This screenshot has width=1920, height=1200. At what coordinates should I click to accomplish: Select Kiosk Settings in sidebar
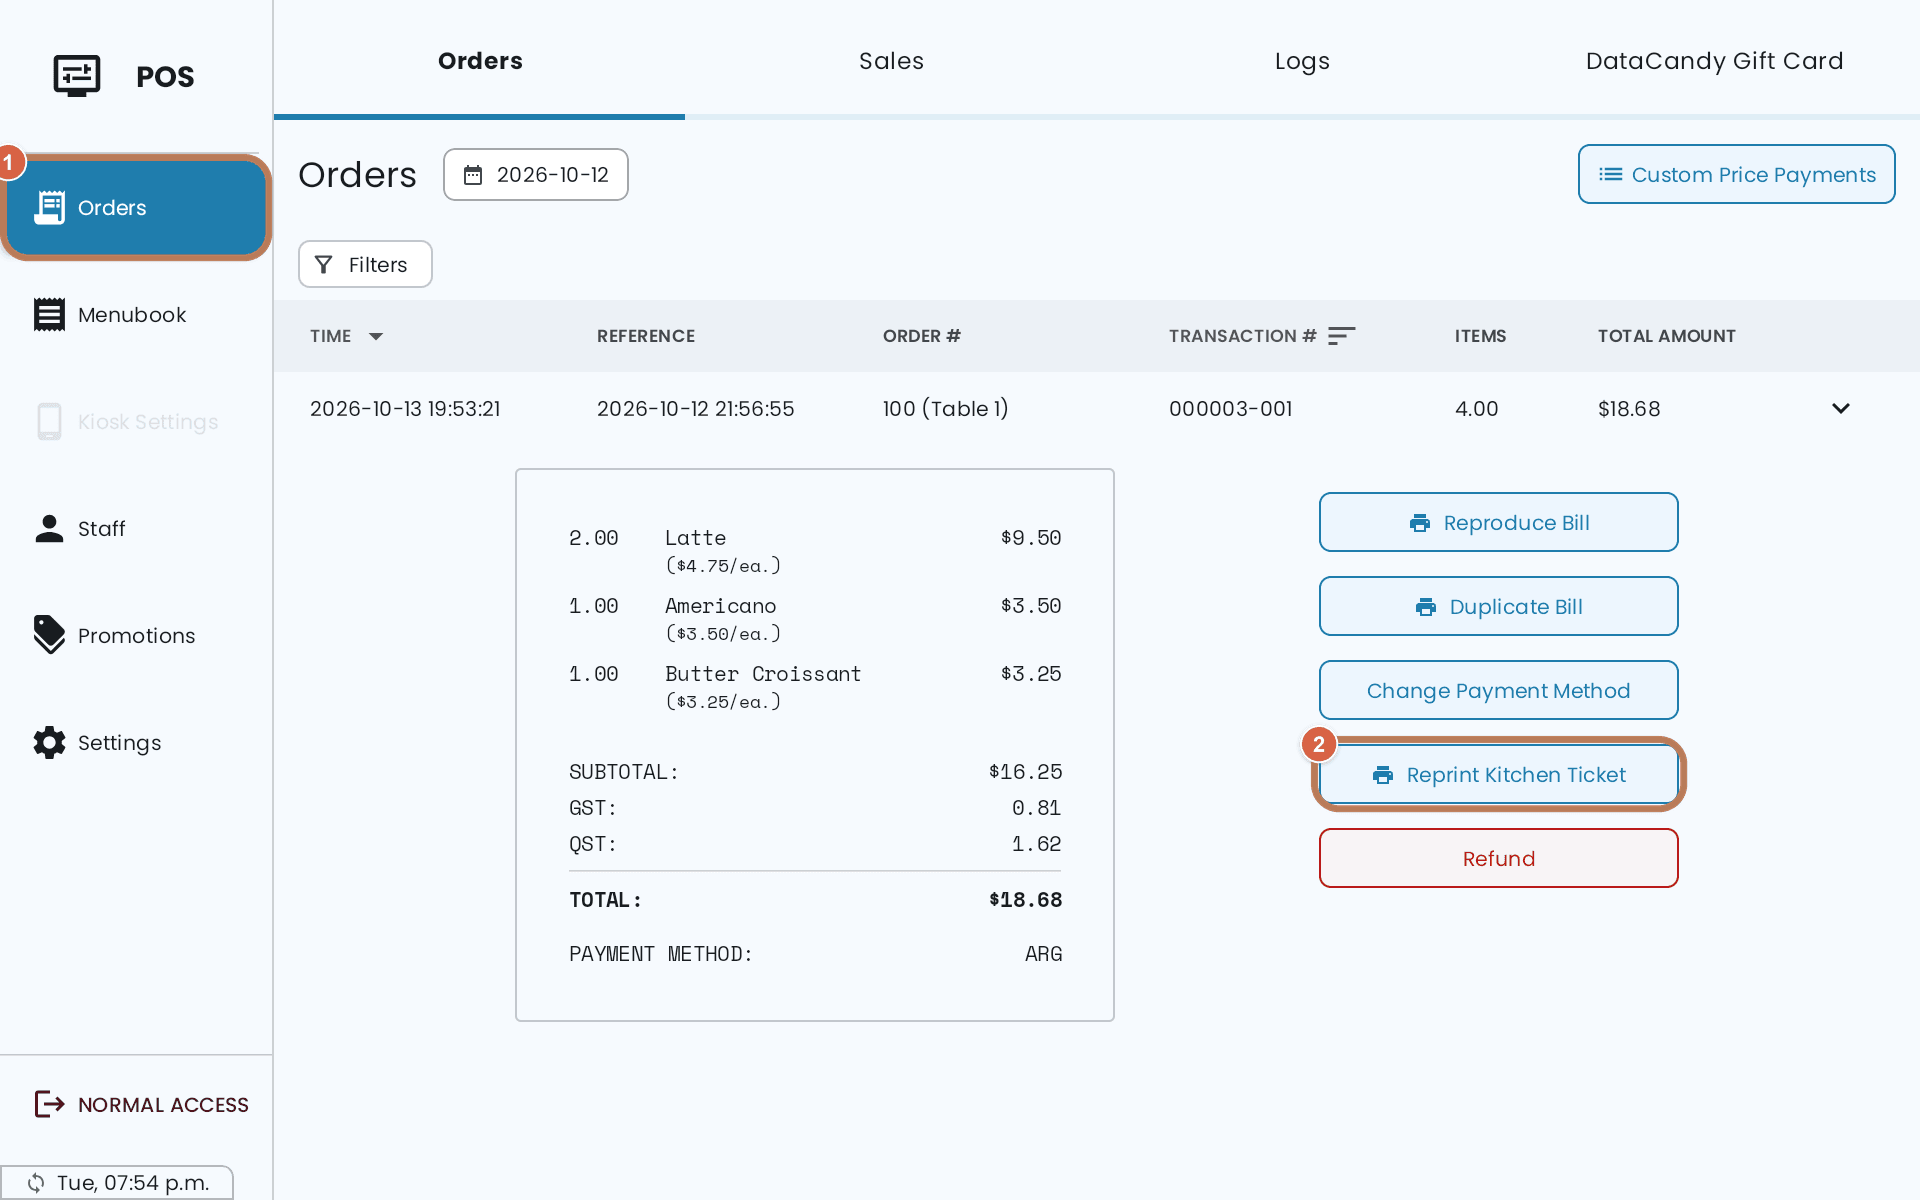point(136,422)
